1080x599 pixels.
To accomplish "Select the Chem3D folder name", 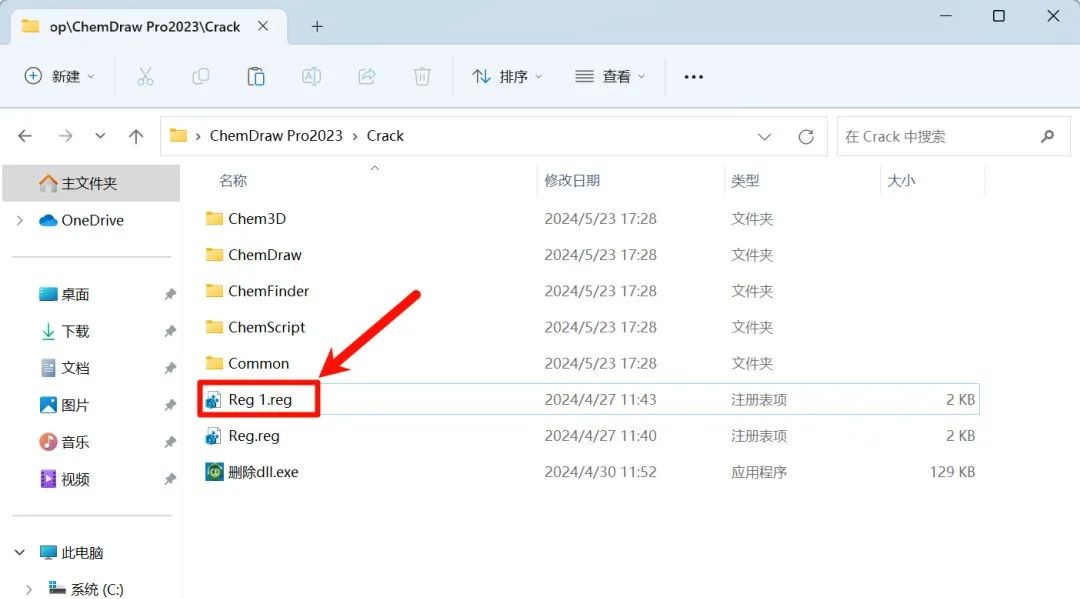I will [257, 218].
